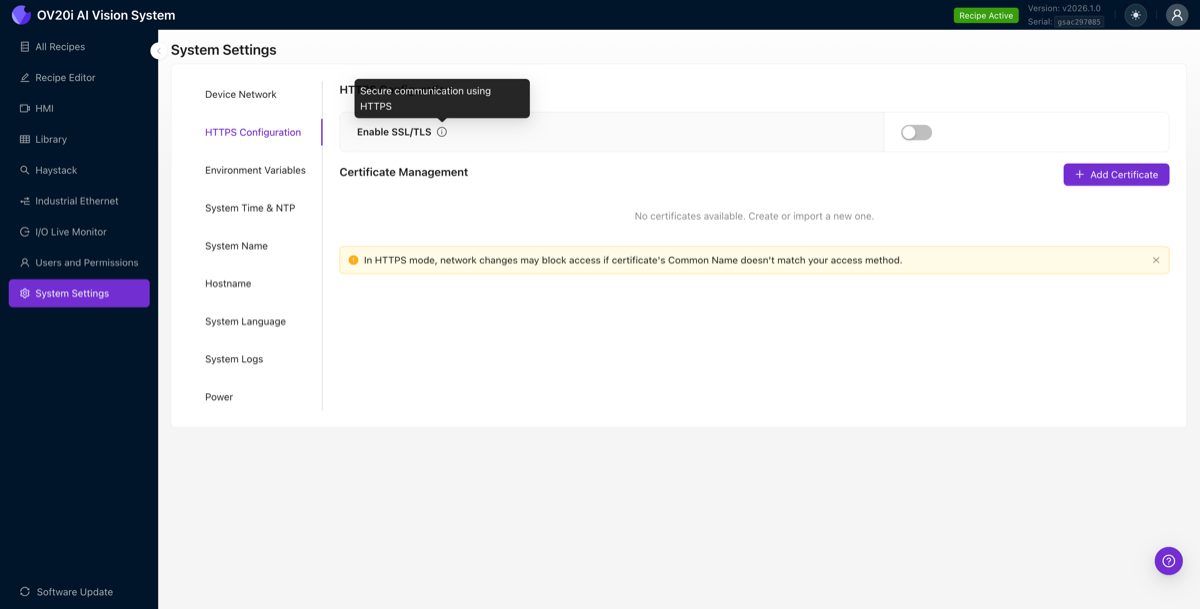Open Haystack search
This screenshot has height=609, width=1200.
click(56, 170)
